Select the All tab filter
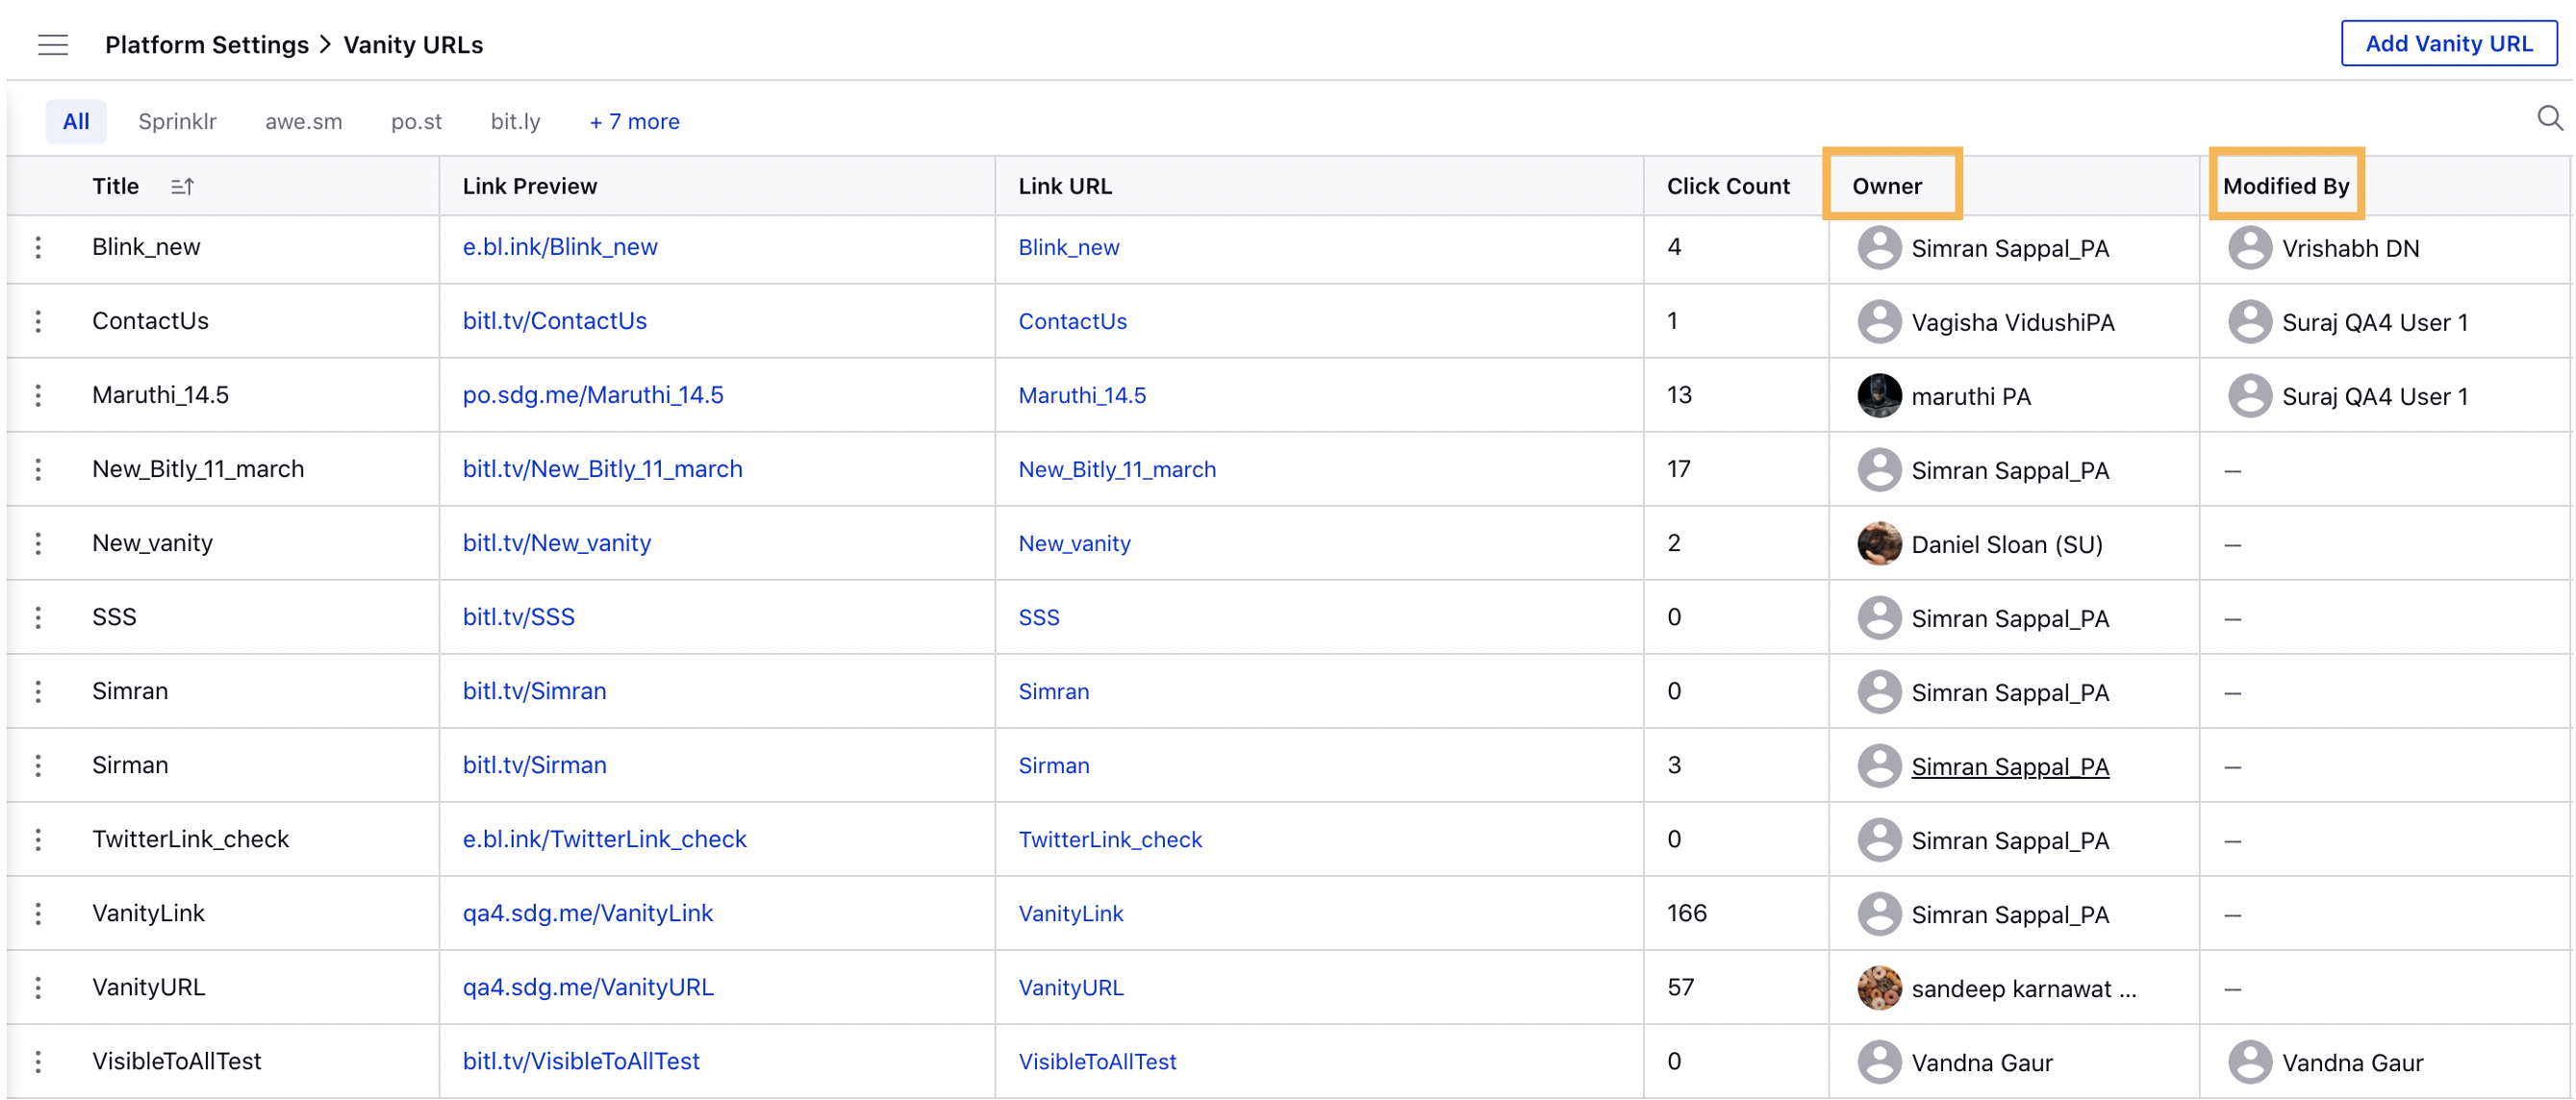 pyautogui.click(x=74, y=121)
